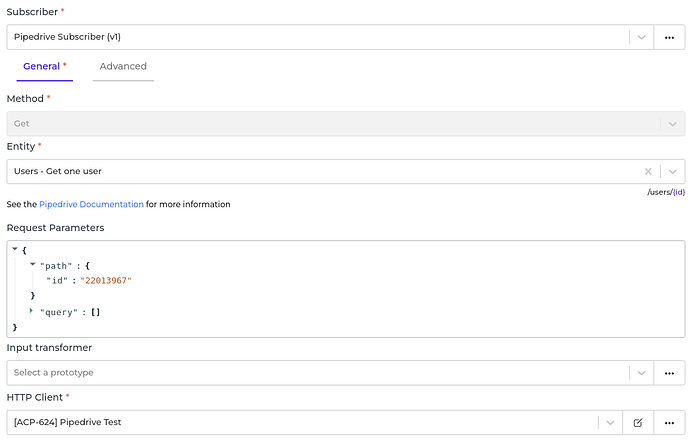Click the "query" key in JSON
This screenshot has width=690, height=443.
click(x=59, y=312)
